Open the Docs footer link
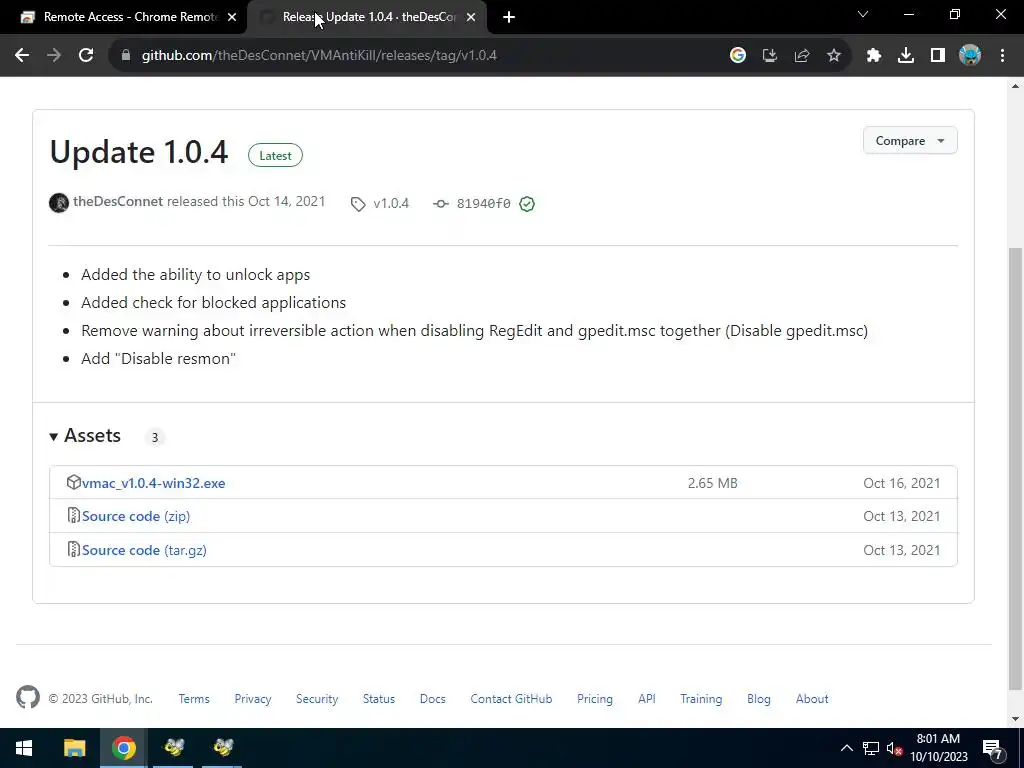 point(432,699)
